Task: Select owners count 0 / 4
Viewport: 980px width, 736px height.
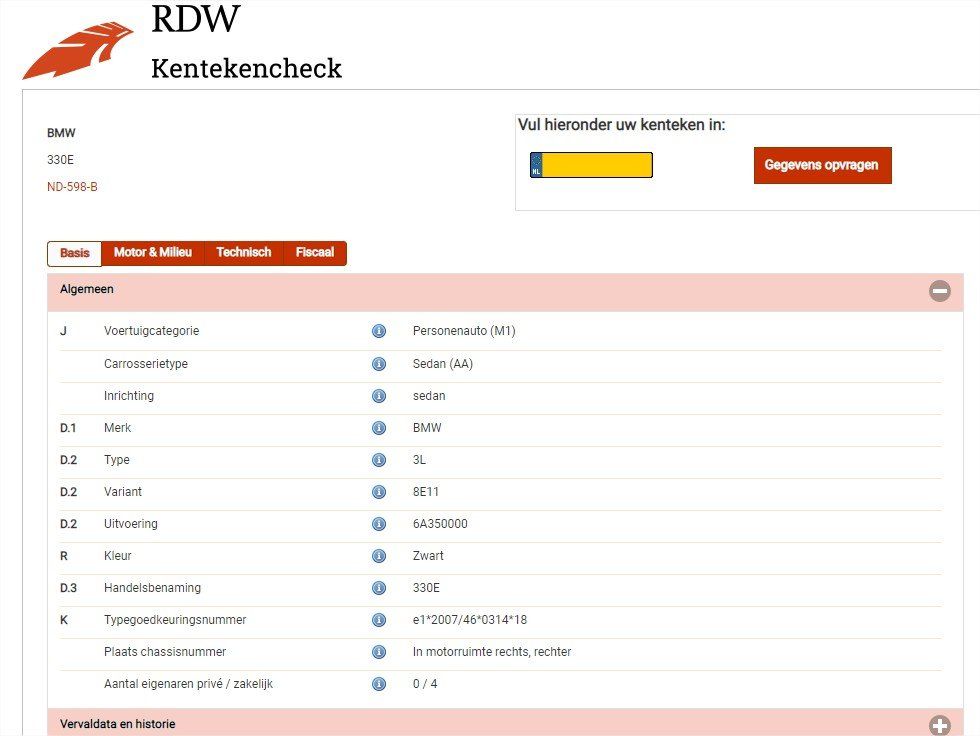Action: 425,684
